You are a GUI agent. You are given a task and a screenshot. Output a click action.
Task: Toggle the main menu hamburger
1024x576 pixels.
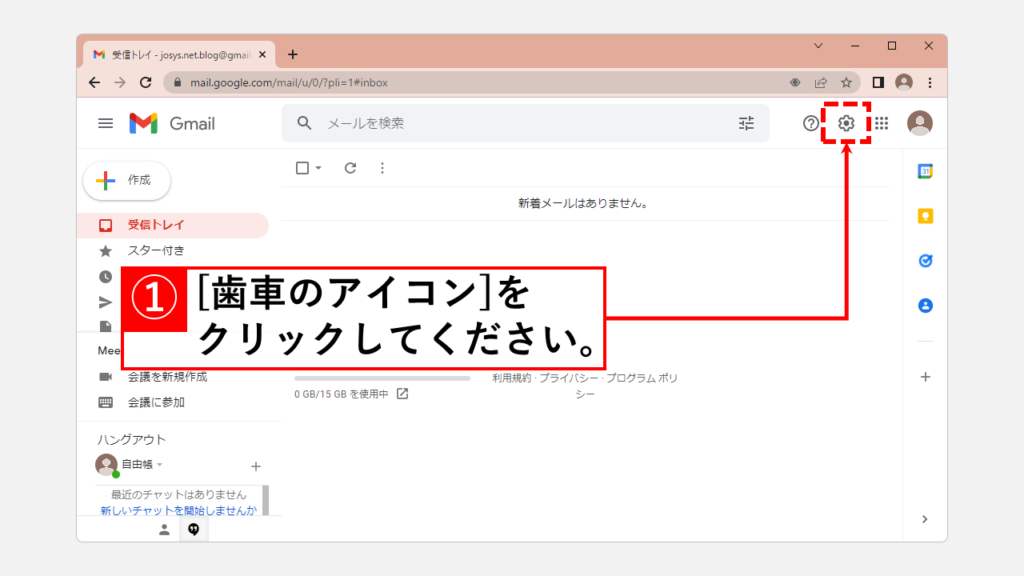(105, 123)
